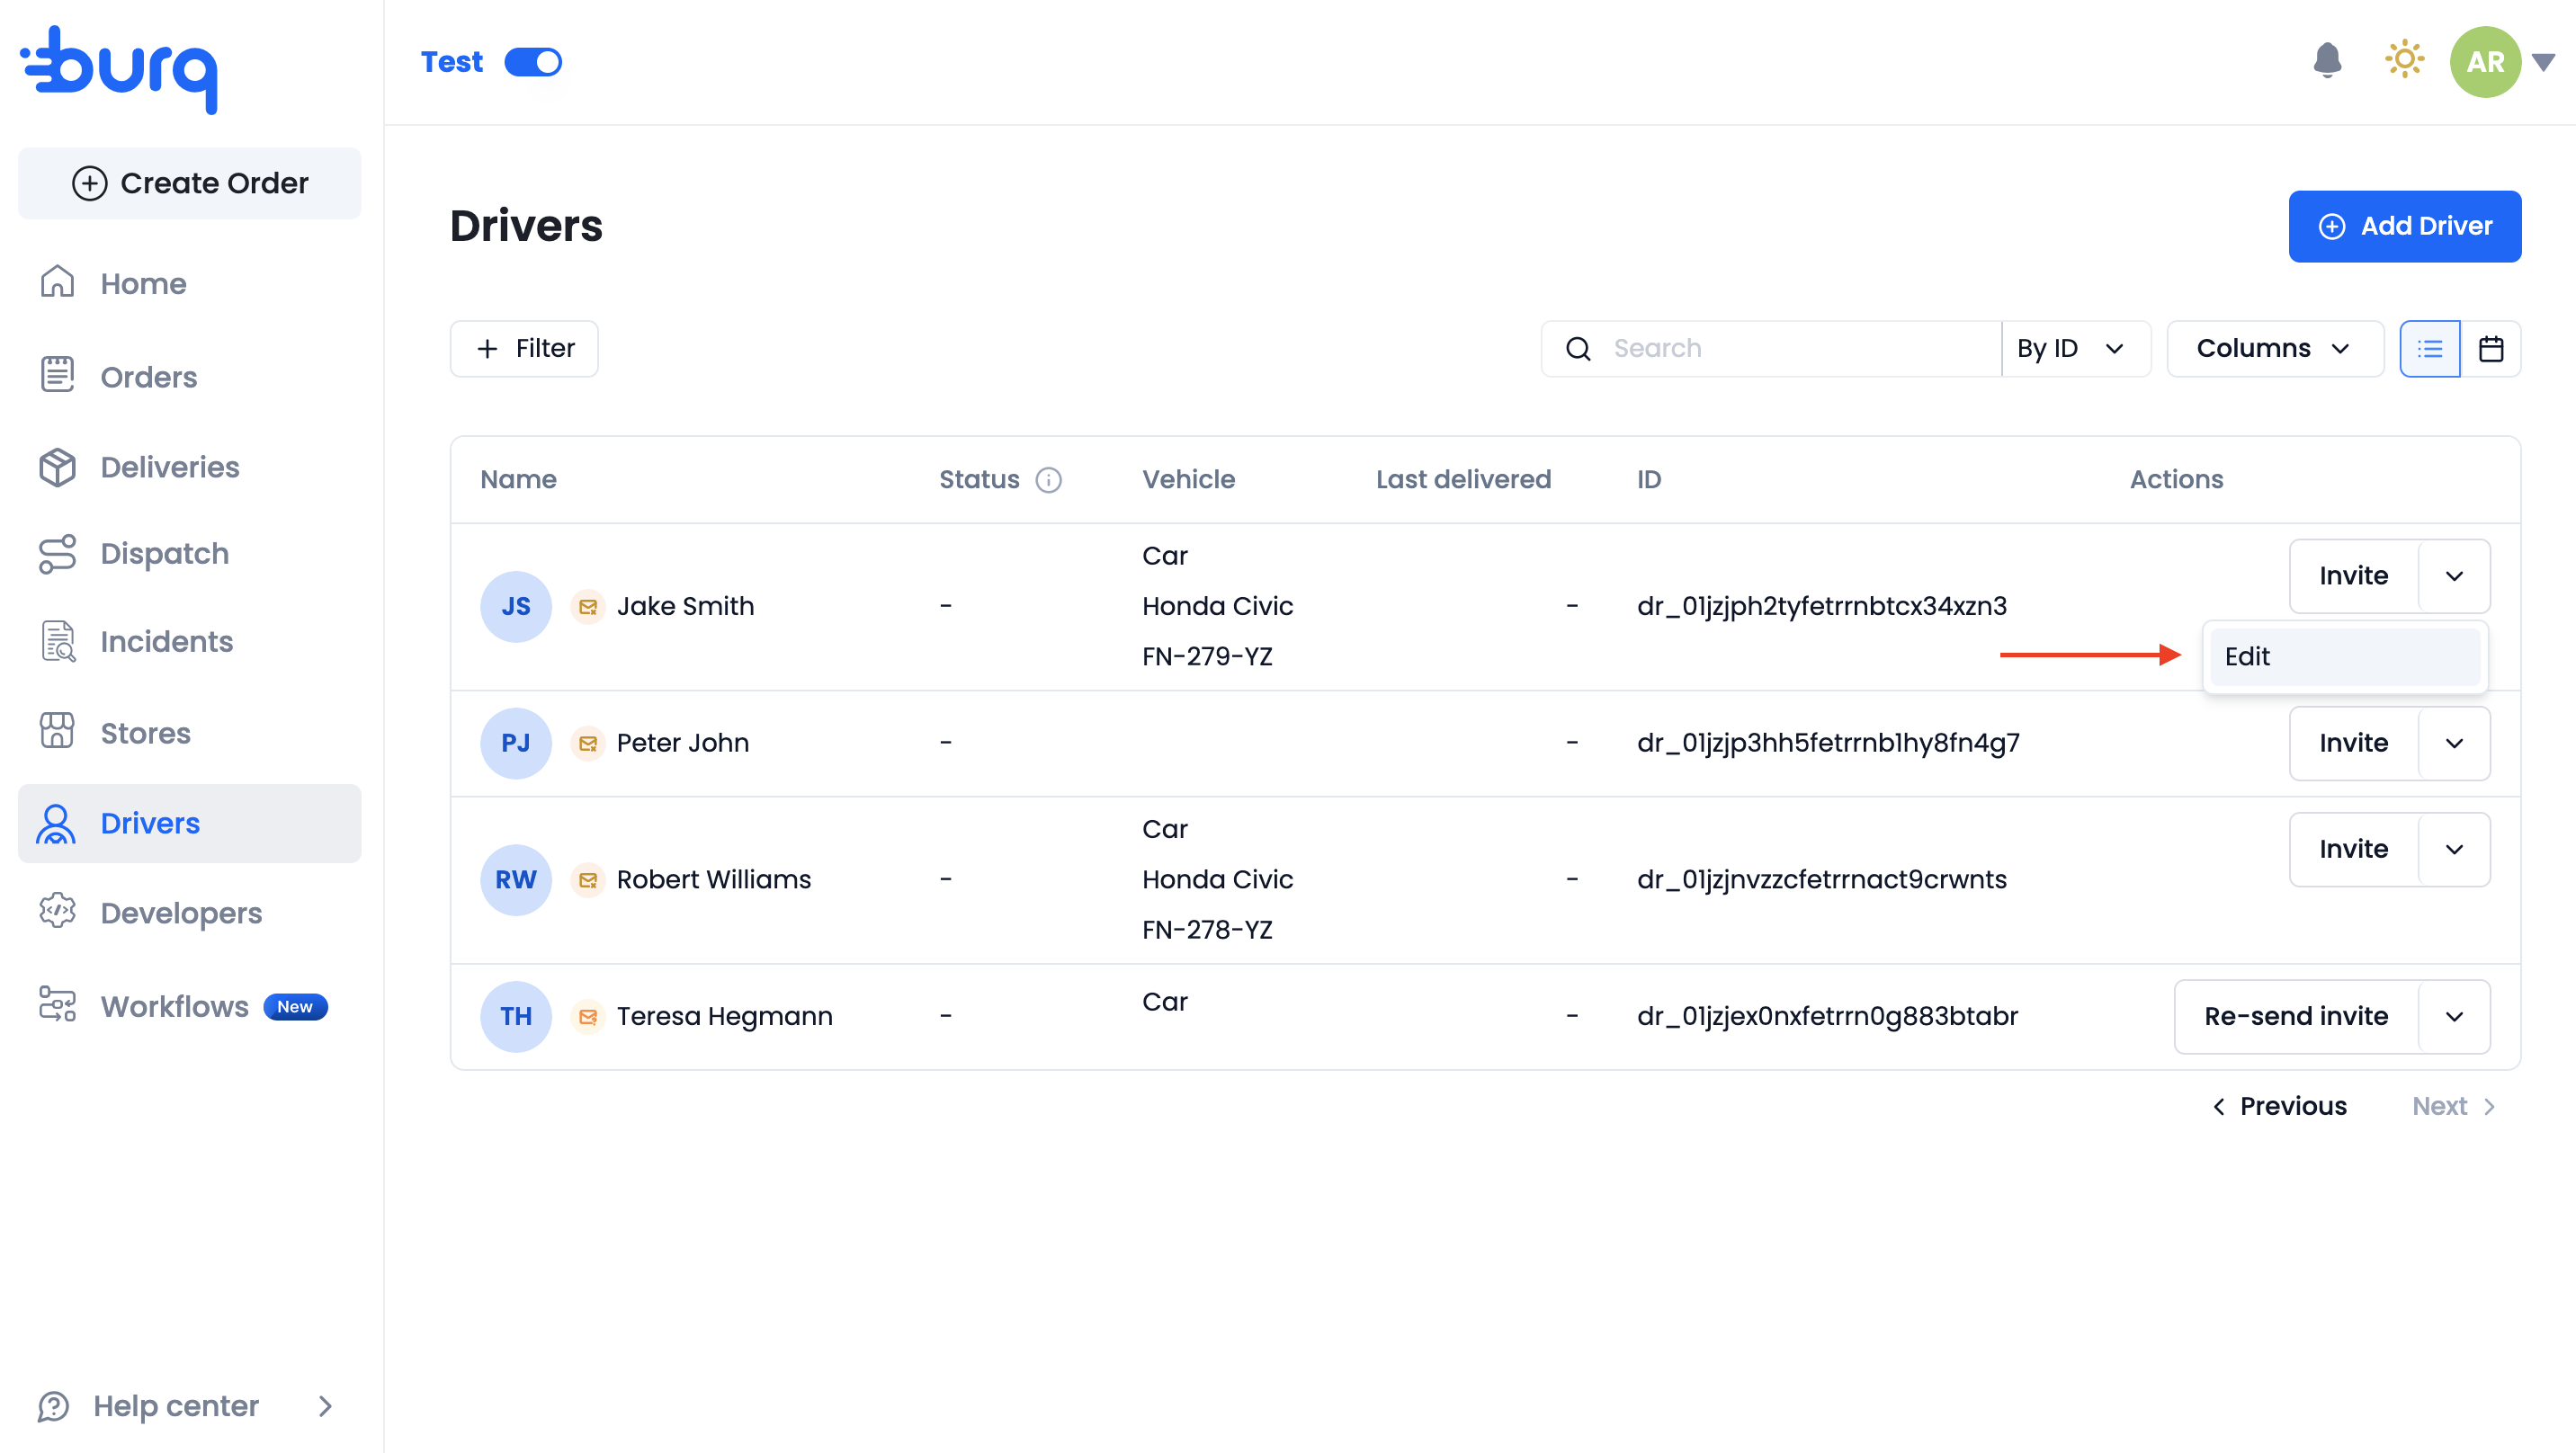Click the Developers sidebar icon
The width and height of the screenshot is (2576, 1453).
point(57,912)
